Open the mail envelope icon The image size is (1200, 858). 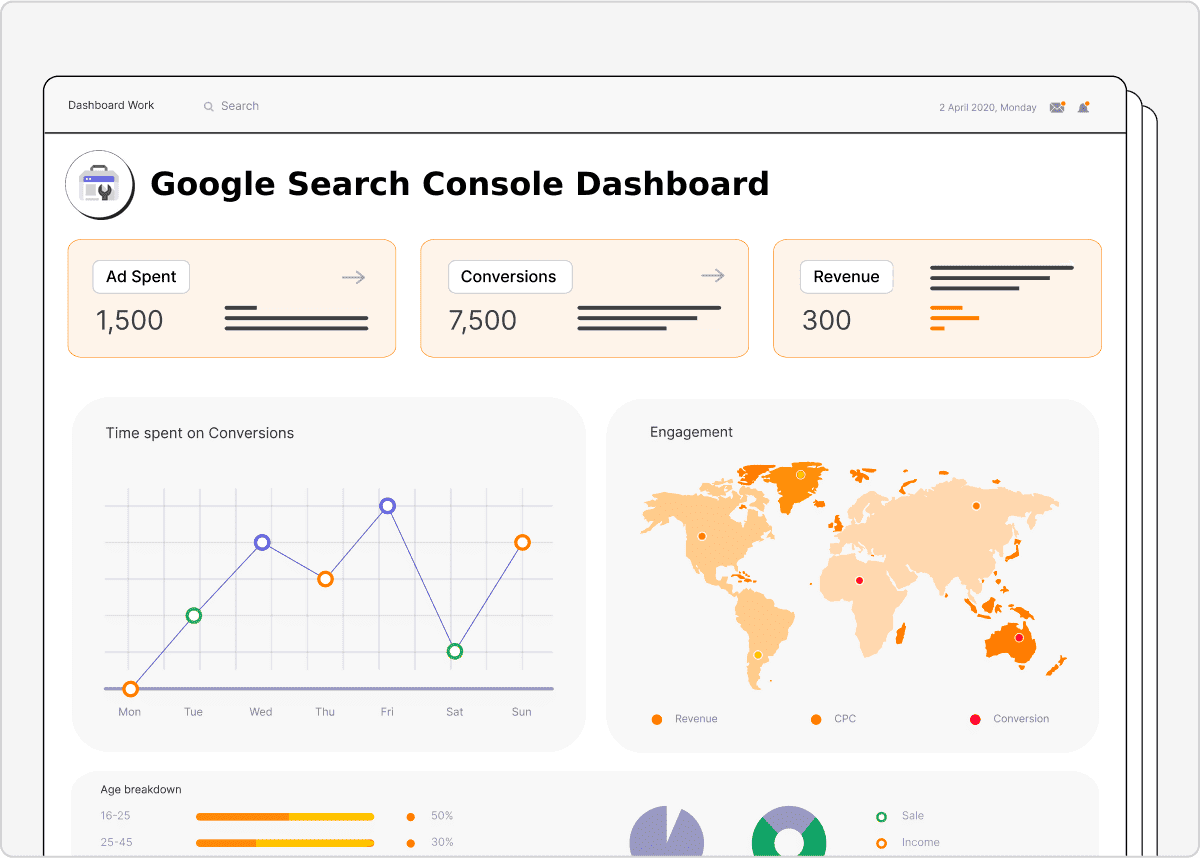[x=1057, y=107]
